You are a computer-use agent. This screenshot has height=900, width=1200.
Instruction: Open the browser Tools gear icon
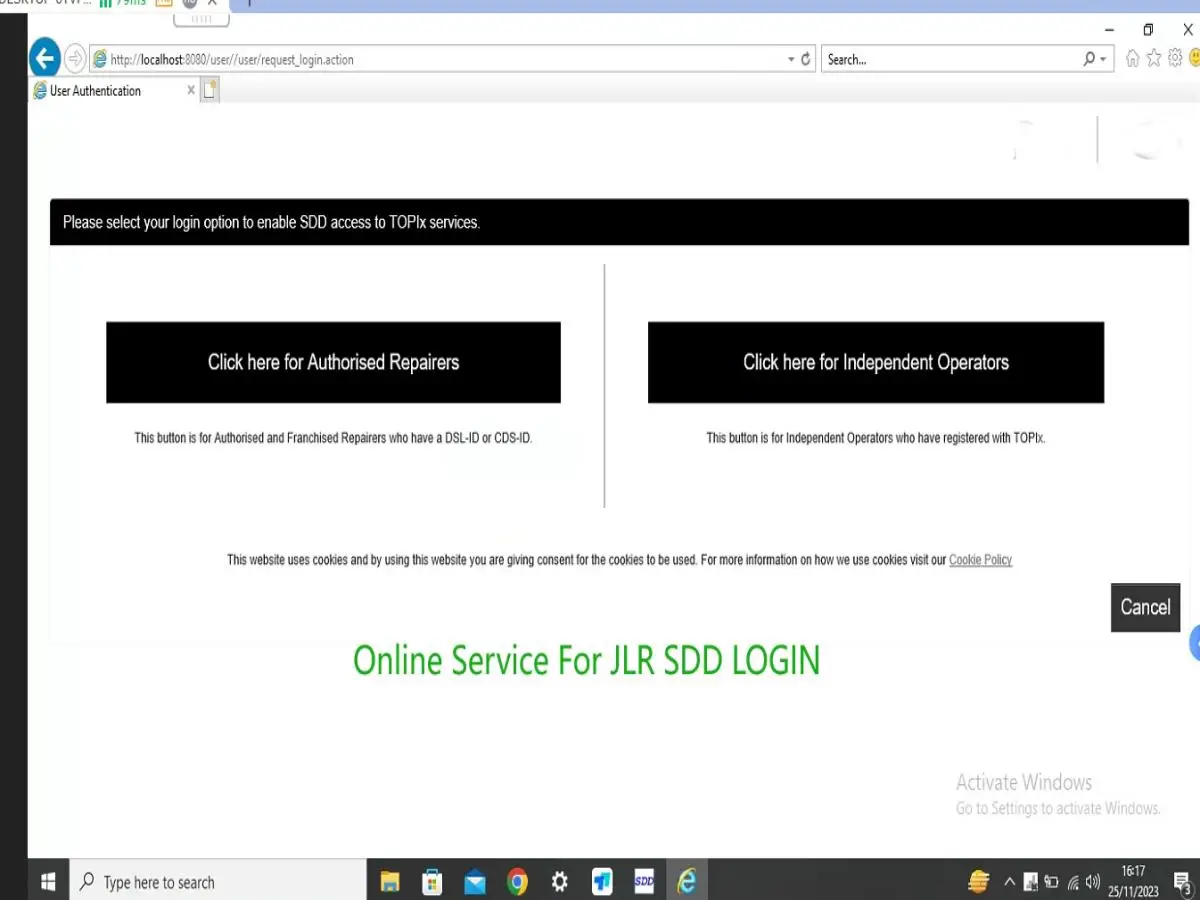(1175, 59)
